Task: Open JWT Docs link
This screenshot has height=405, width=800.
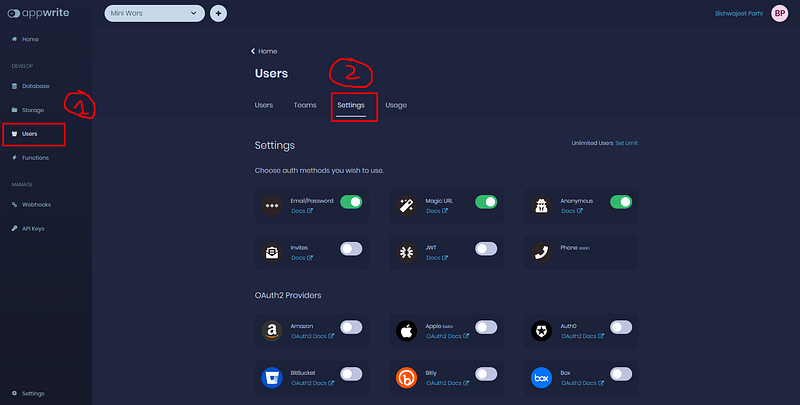Action: (437, 258)
